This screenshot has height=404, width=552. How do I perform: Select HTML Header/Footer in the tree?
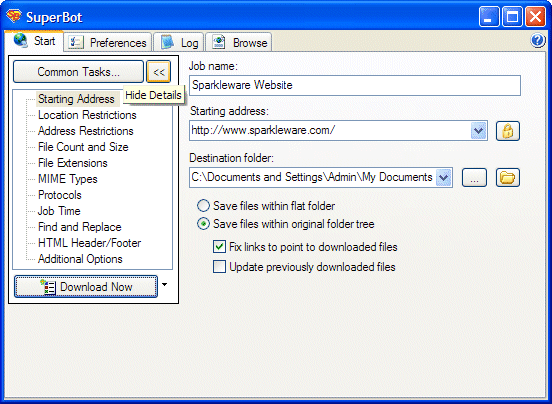click(x=89, y=243)
